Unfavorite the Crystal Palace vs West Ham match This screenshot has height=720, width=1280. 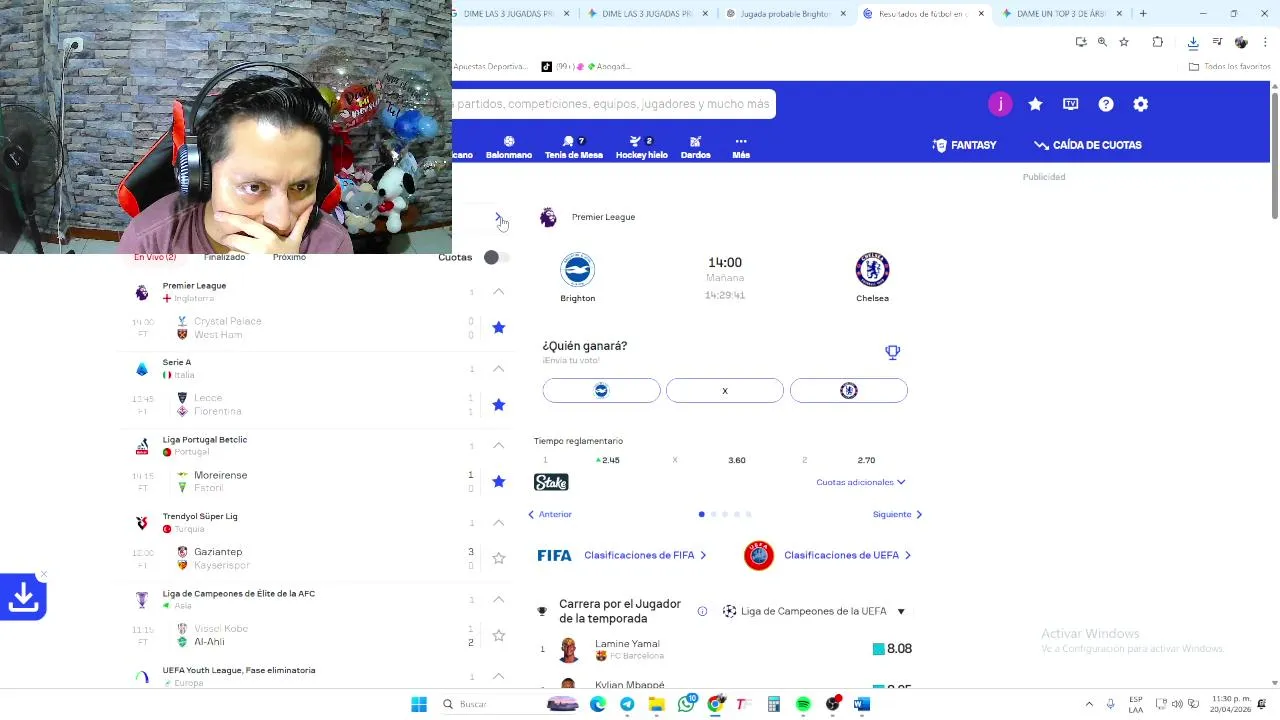coord(499,327)
